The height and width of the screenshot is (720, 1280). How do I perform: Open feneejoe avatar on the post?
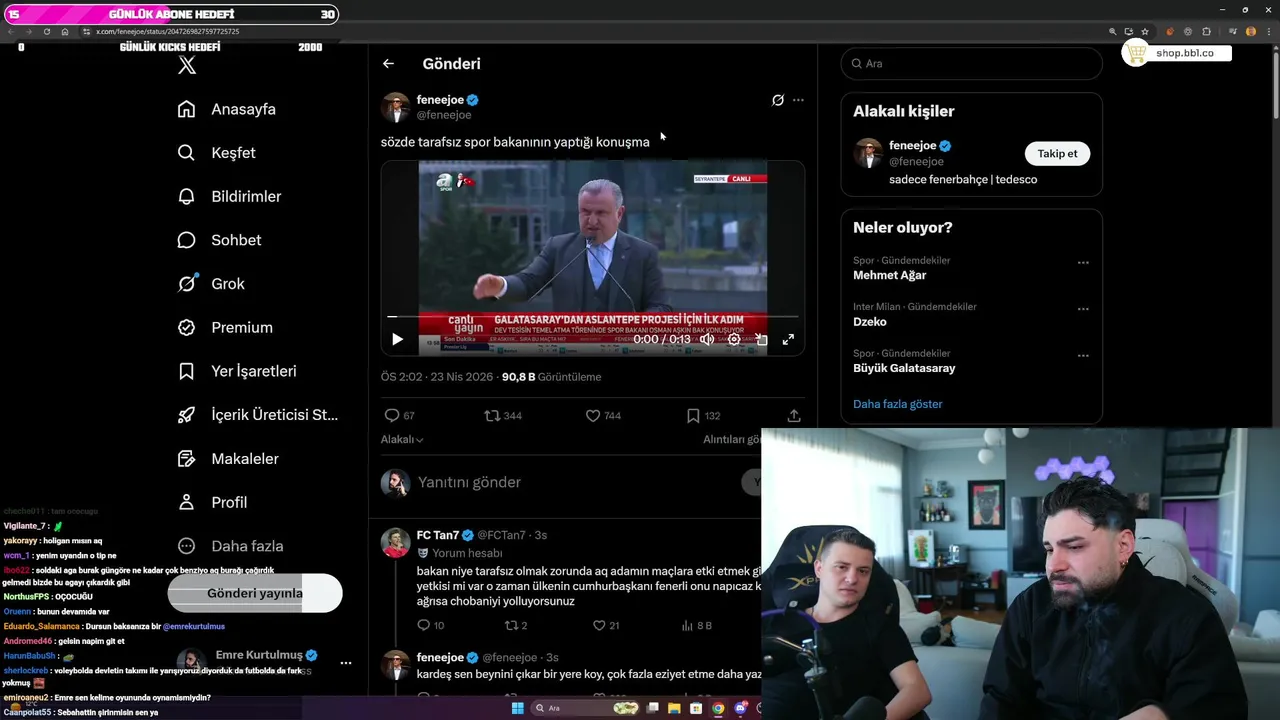click(x=395, y=107)
